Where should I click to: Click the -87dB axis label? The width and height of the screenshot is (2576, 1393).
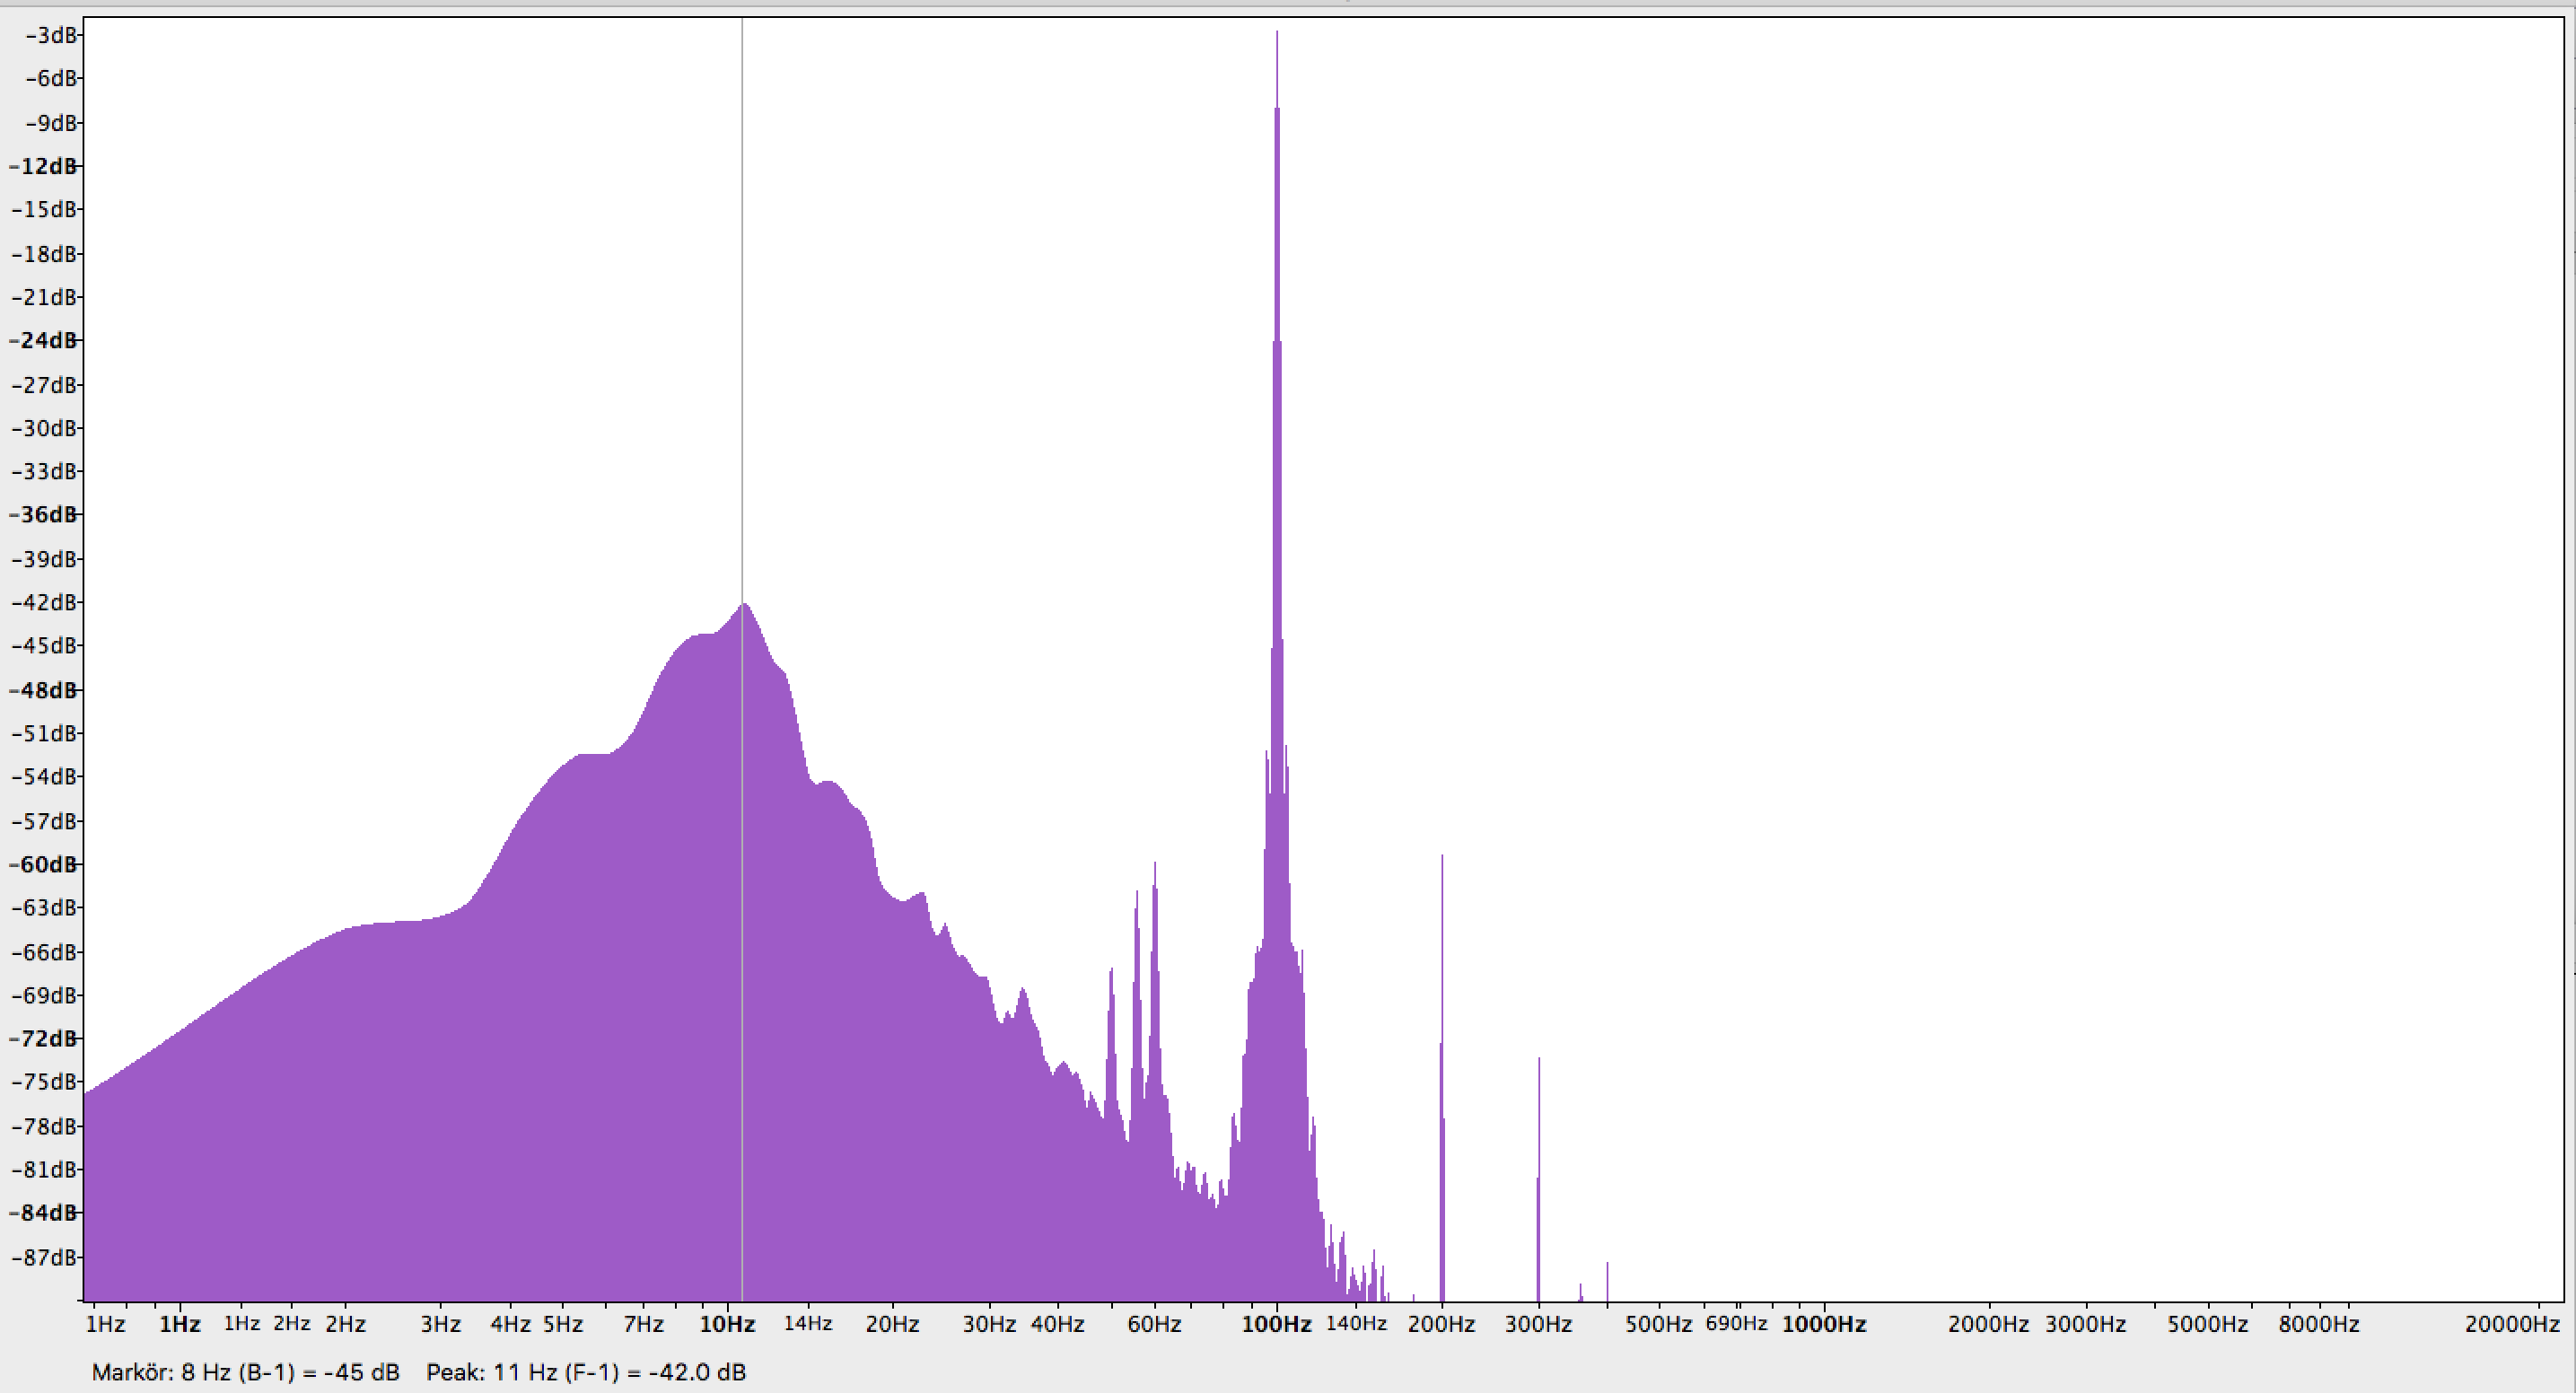pyautogui.click(x=44, y=1257)
